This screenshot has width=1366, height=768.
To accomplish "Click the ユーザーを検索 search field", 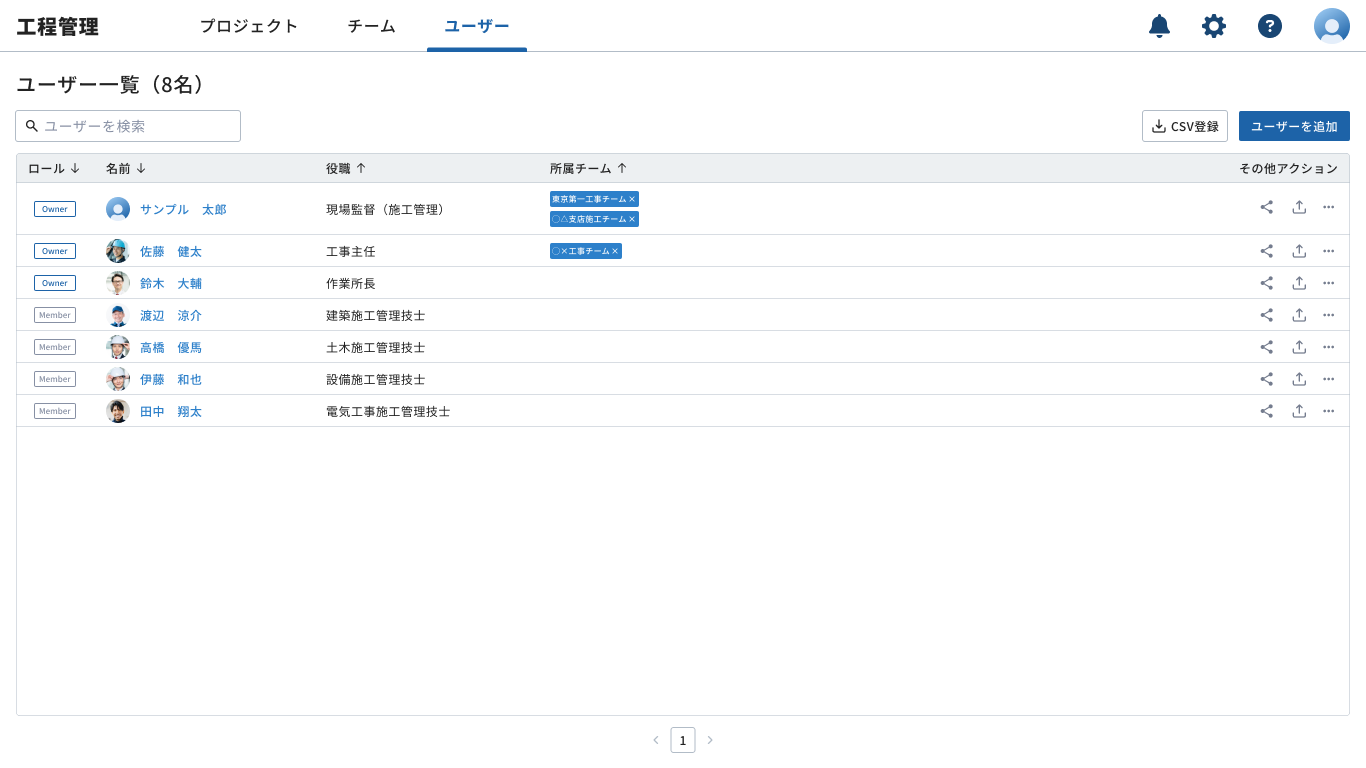I will [x=127, y=126].
